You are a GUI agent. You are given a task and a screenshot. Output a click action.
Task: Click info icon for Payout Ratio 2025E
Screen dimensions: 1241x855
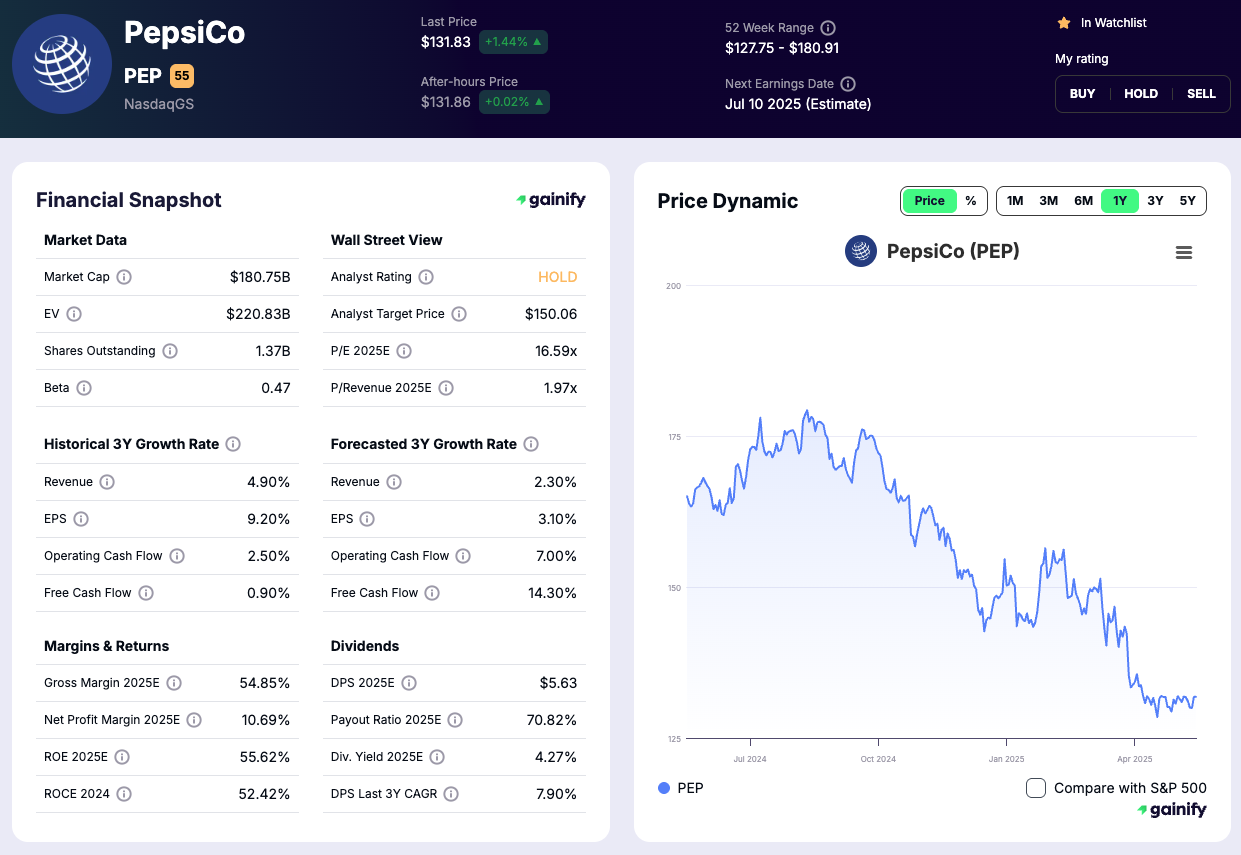point(455,720)
